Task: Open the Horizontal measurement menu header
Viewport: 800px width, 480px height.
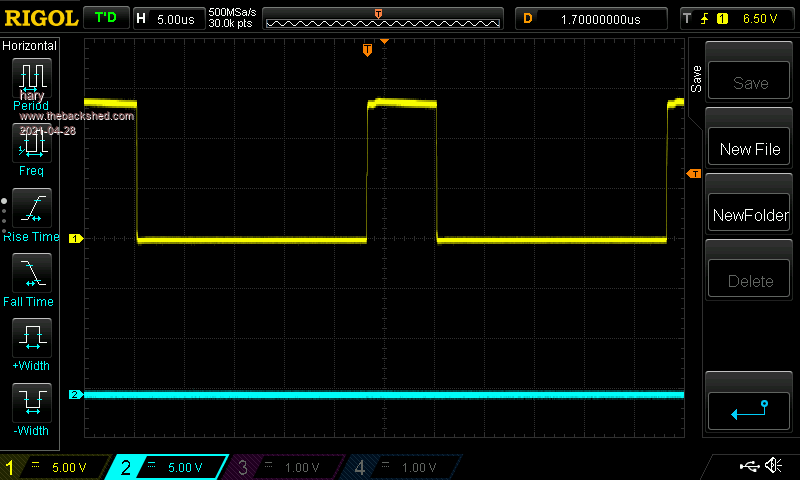Action: (x=30, y=46)
